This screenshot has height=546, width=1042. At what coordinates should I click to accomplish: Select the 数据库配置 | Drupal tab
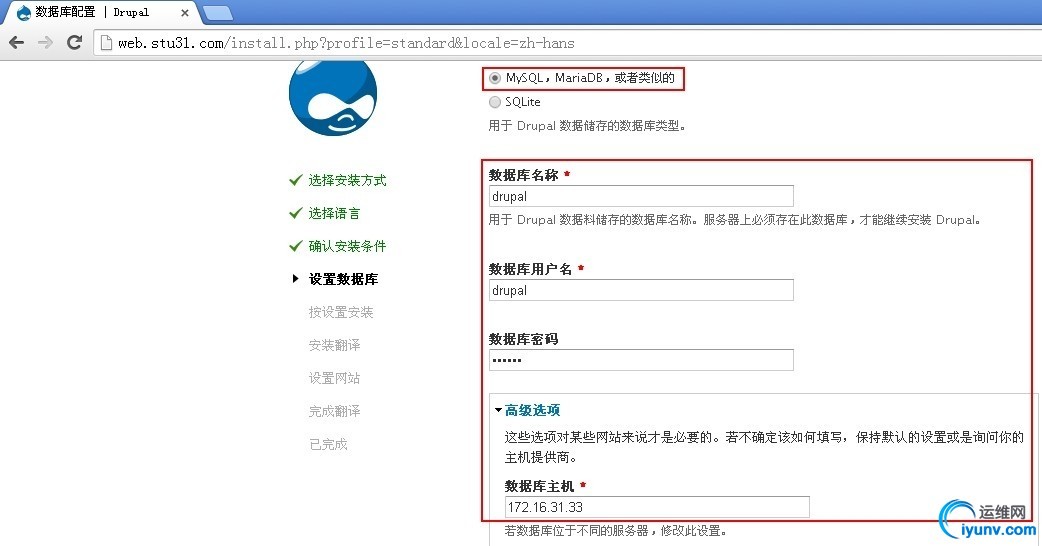pyautogui.click(x=100, y=13)
